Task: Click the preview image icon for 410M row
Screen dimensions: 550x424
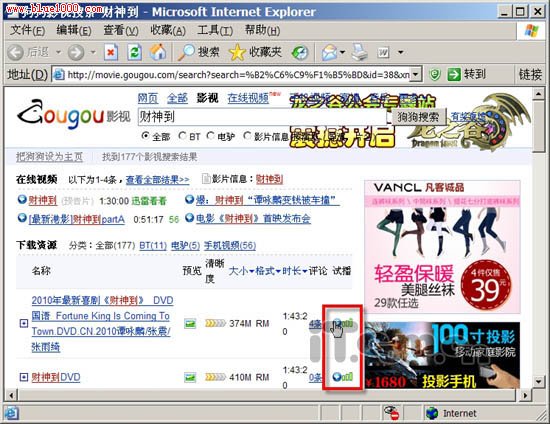Action: 190,377
